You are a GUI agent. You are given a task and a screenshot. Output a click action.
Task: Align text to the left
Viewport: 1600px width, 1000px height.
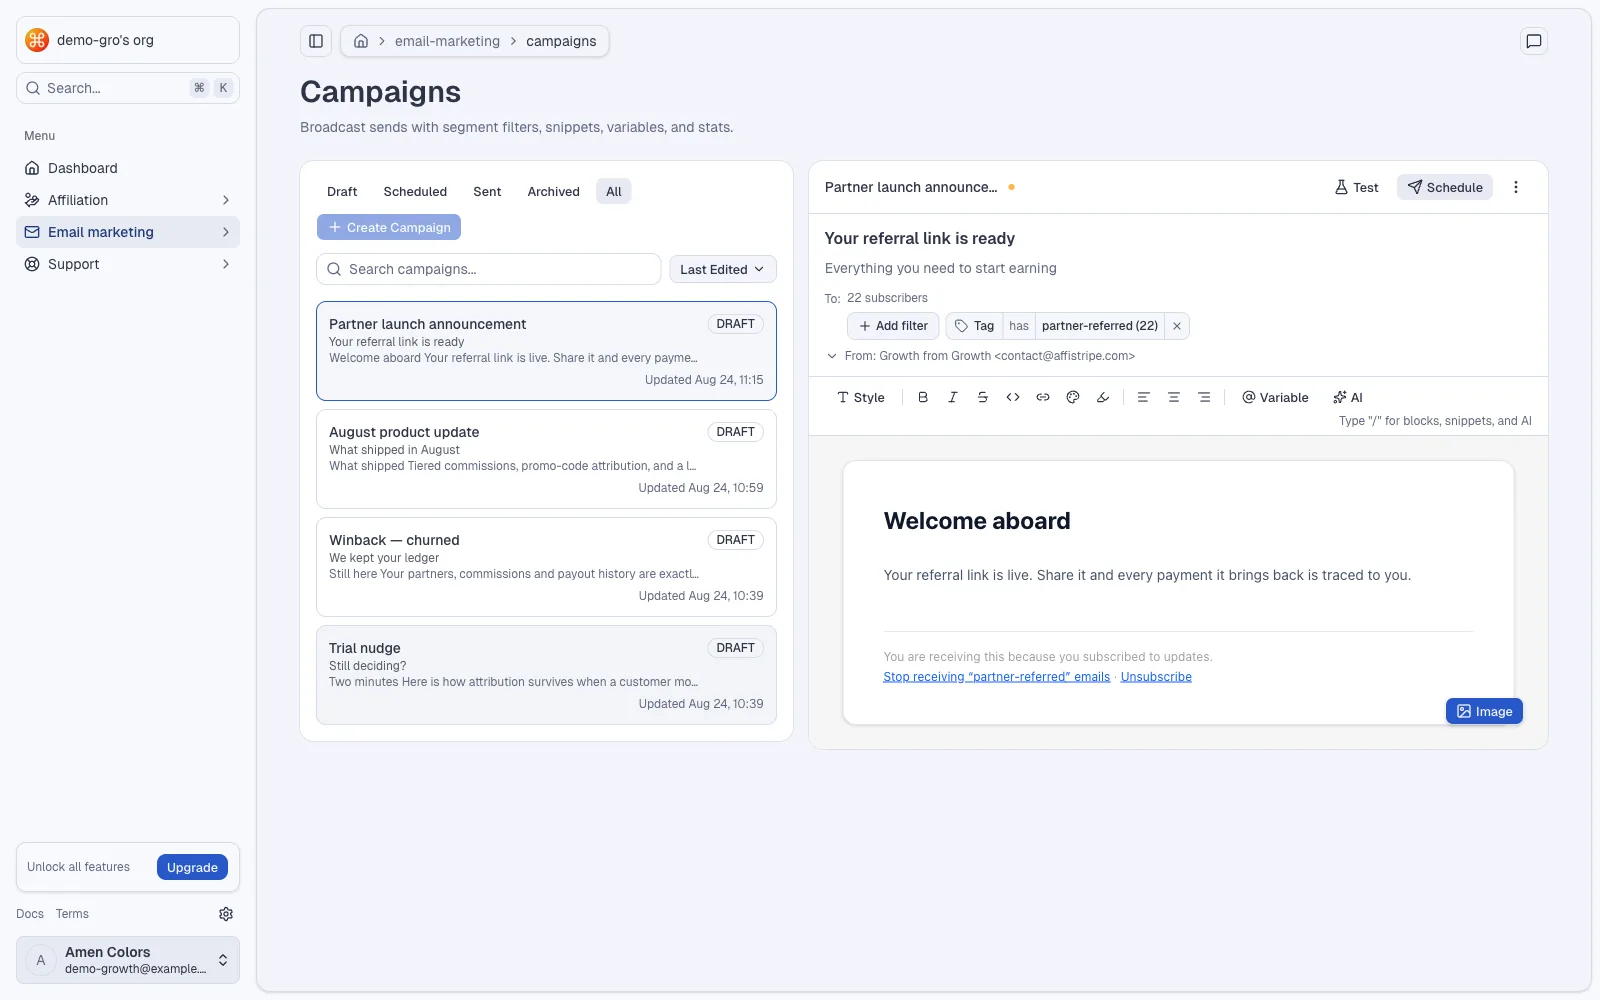click(x=1144, y=397)
